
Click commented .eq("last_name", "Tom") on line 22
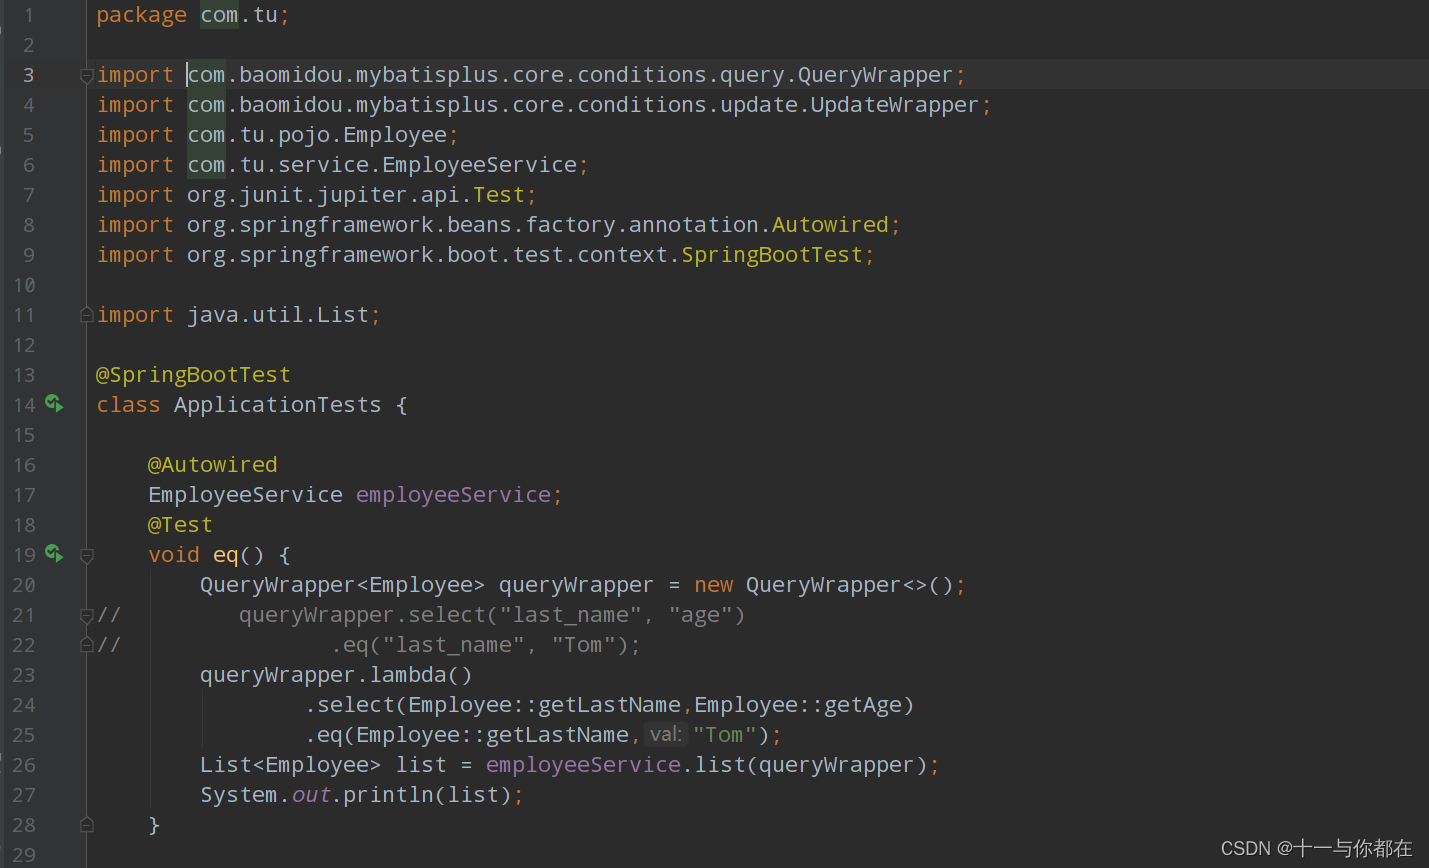click(x=486, y=645)
